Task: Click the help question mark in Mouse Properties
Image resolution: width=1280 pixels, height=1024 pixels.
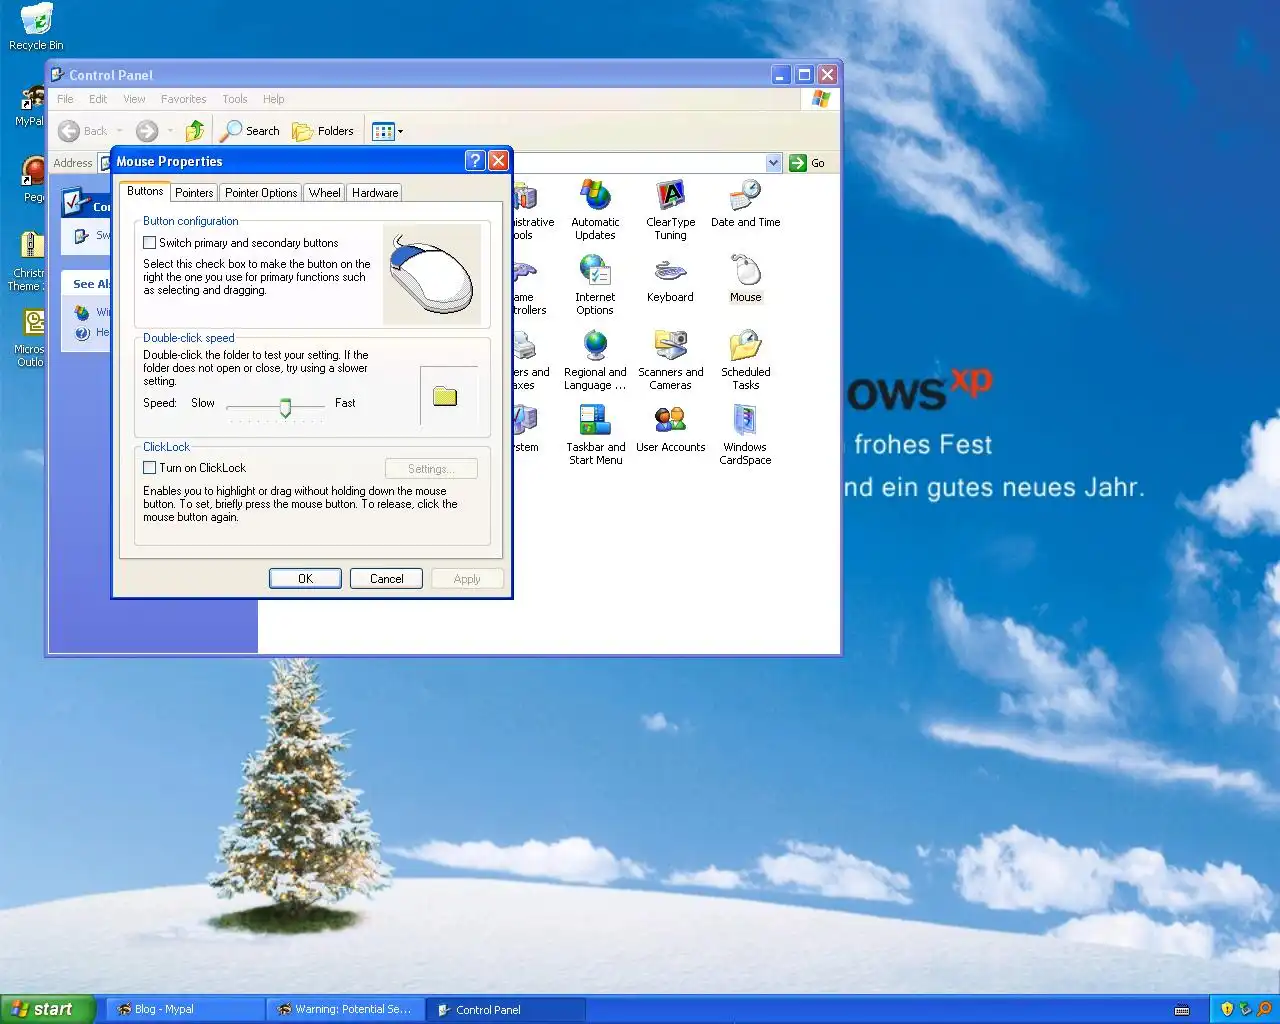Action: pos(475,161)
